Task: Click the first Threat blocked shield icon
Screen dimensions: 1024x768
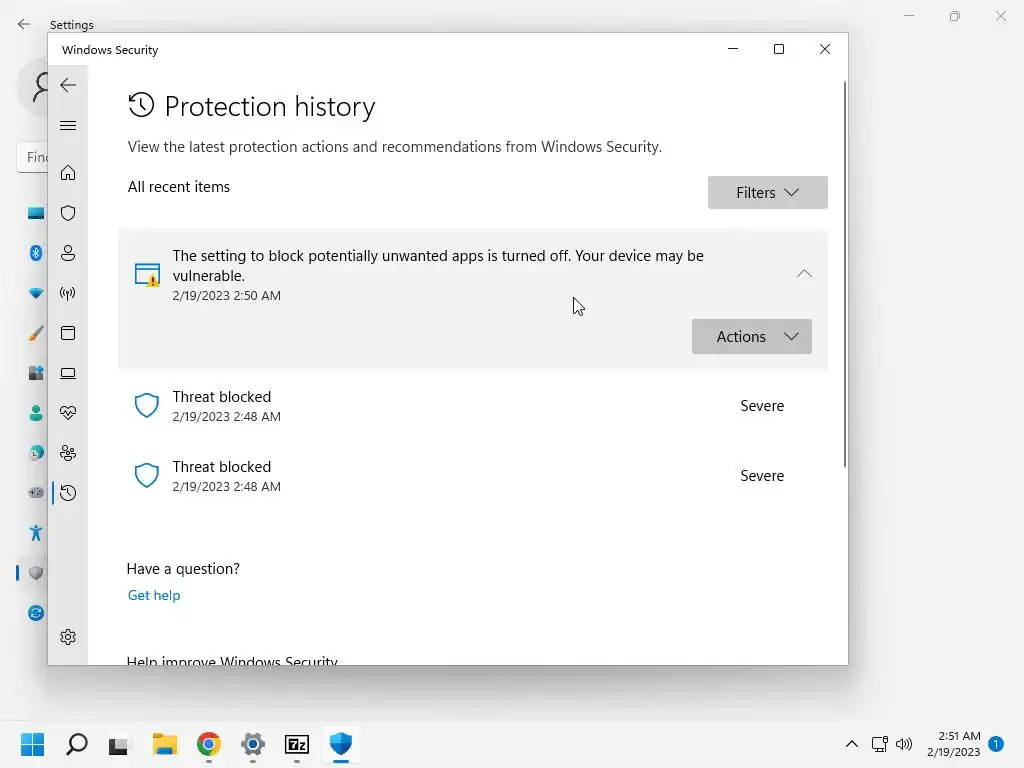Action: (x=146, y=406)
